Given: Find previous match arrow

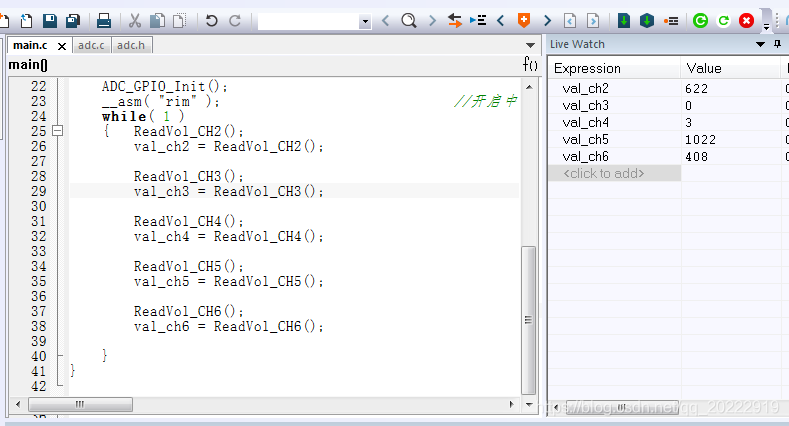Looking at the screenshot, I should (x=385, y=21).
